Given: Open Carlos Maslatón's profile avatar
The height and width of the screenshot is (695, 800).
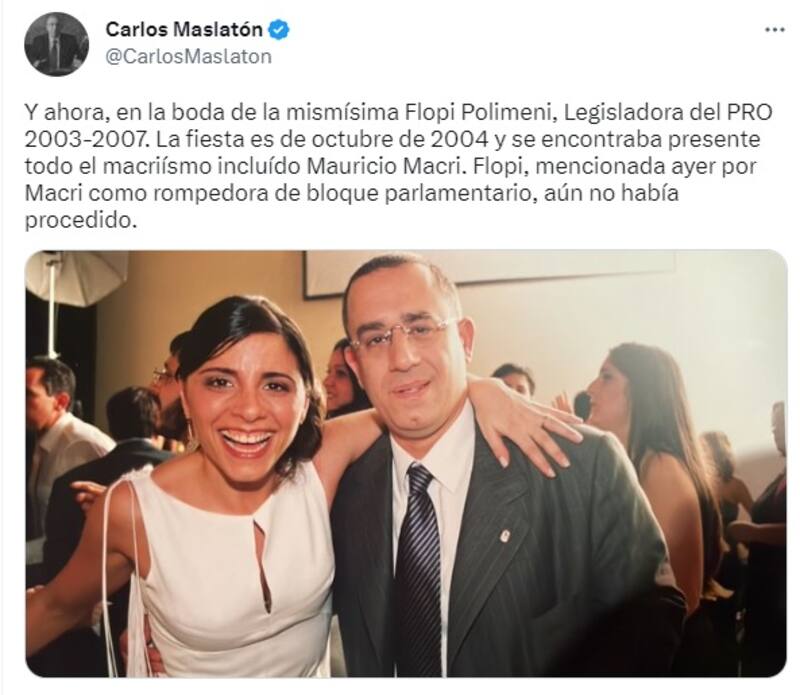Looking at the screenshot, I should click(x=56, y=44).
